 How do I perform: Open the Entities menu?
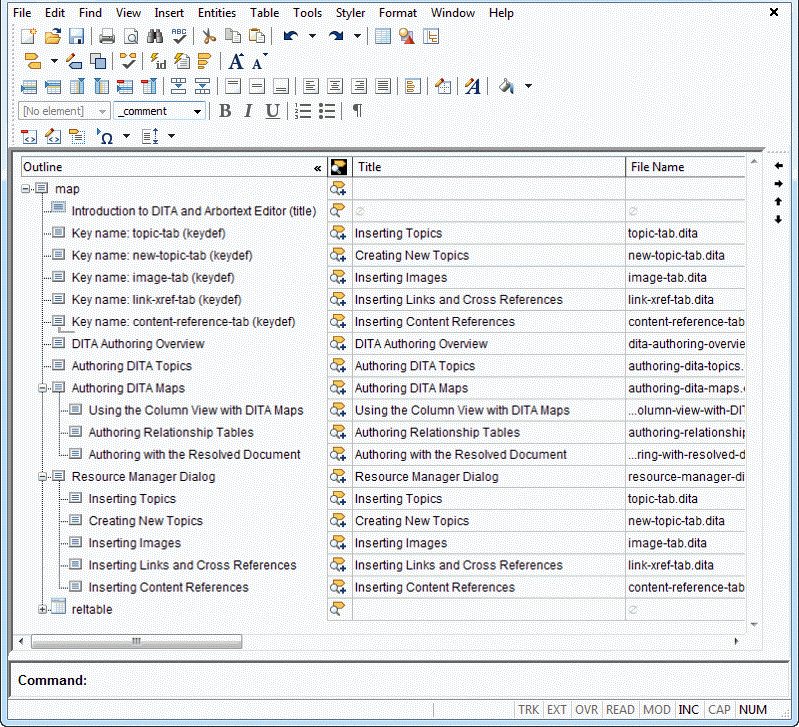[217, 13]
